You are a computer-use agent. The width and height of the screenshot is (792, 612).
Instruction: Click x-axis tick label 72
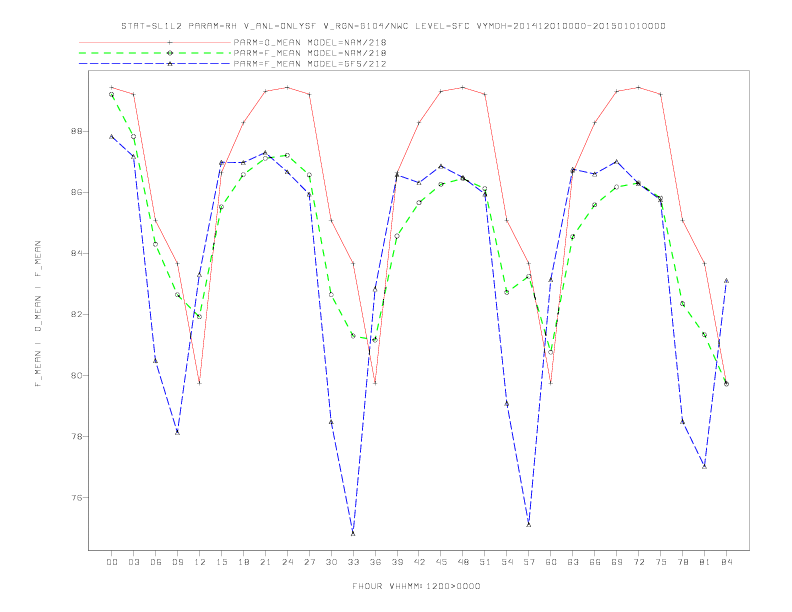pyautogui.click(x=639, y=562)
